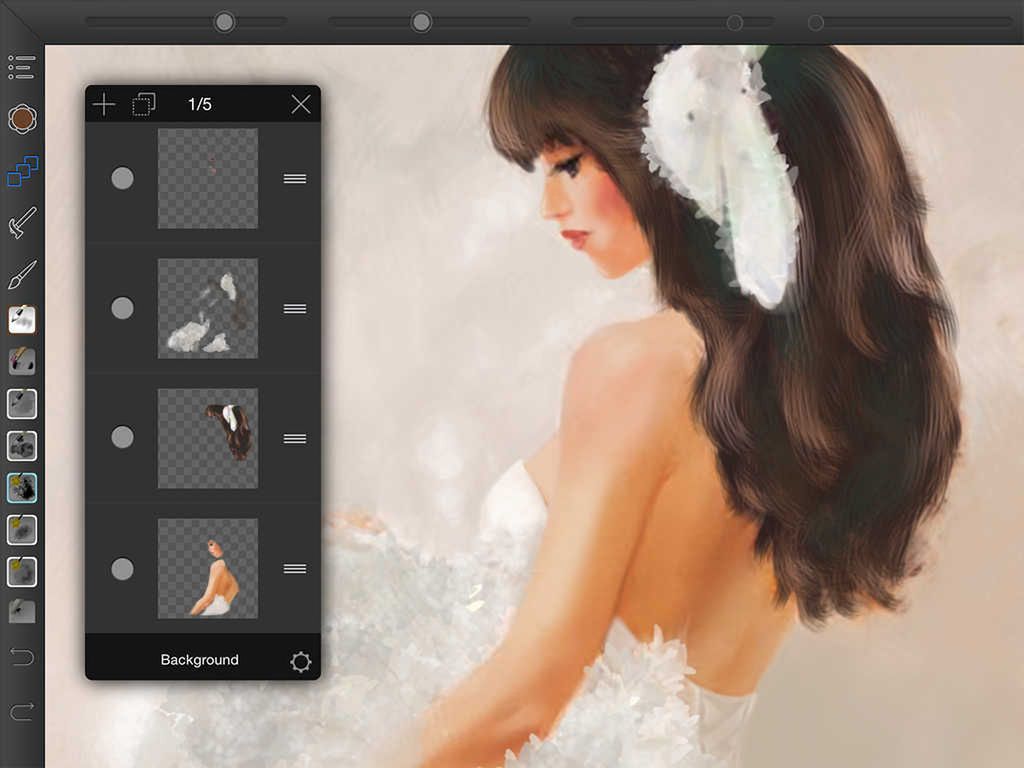Choose the fourth brush preset with dark blotches
Screen dimensions: 1024x768
point(22,446)
